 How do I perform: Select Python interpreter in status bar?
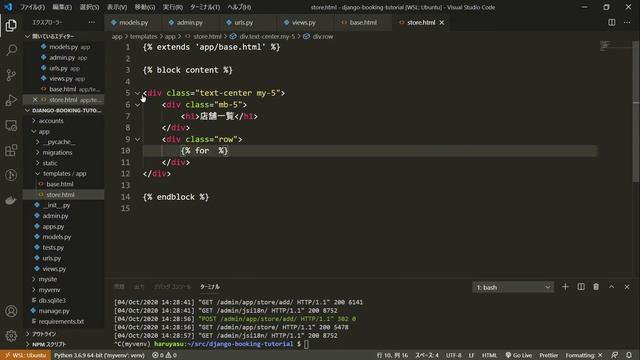[99, 355]
